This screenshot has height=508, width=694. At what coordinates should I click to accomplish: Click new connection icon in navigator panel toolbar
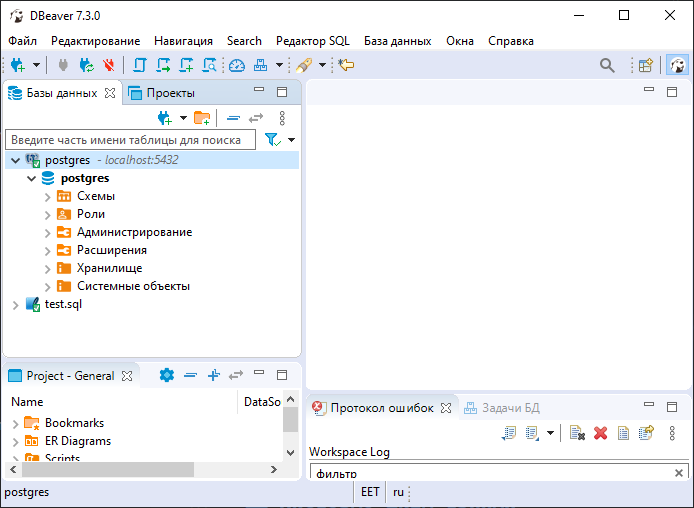click(165, 118)
